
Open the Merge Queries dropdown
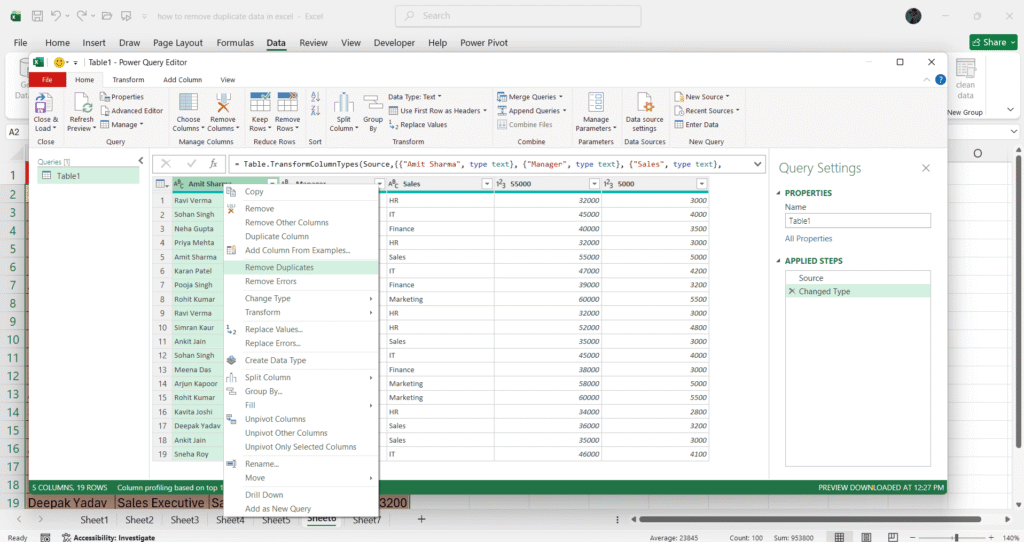click(x=530, y=97)
